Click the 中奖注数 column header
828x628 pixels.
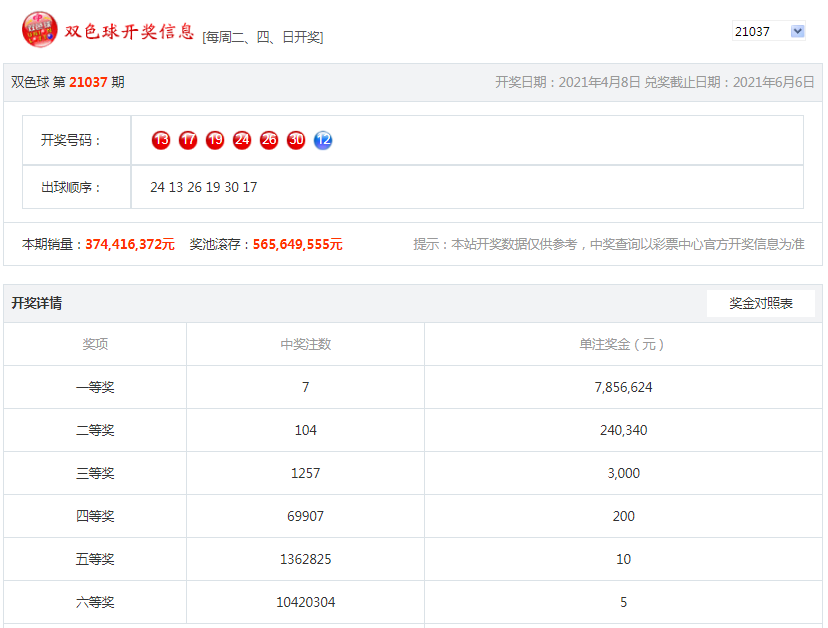[x=306, y=344]
